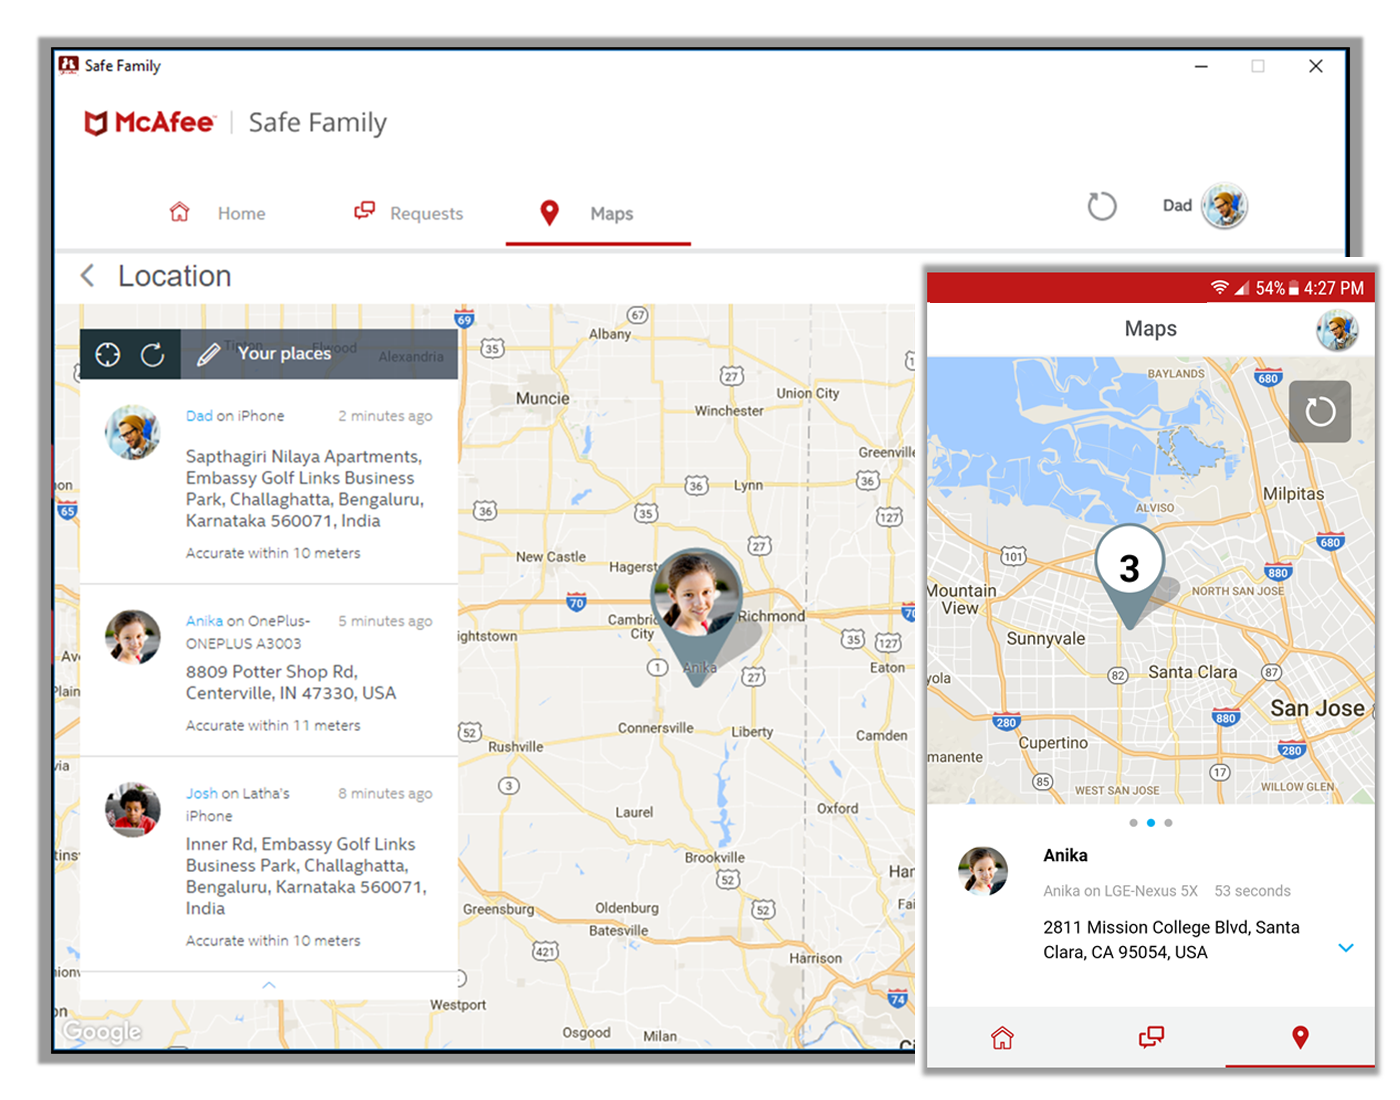Screen dimensions: 1400x1100
Task: Click the Sapthagiri Nilaya Apartments address text
Action: (305, 488)
